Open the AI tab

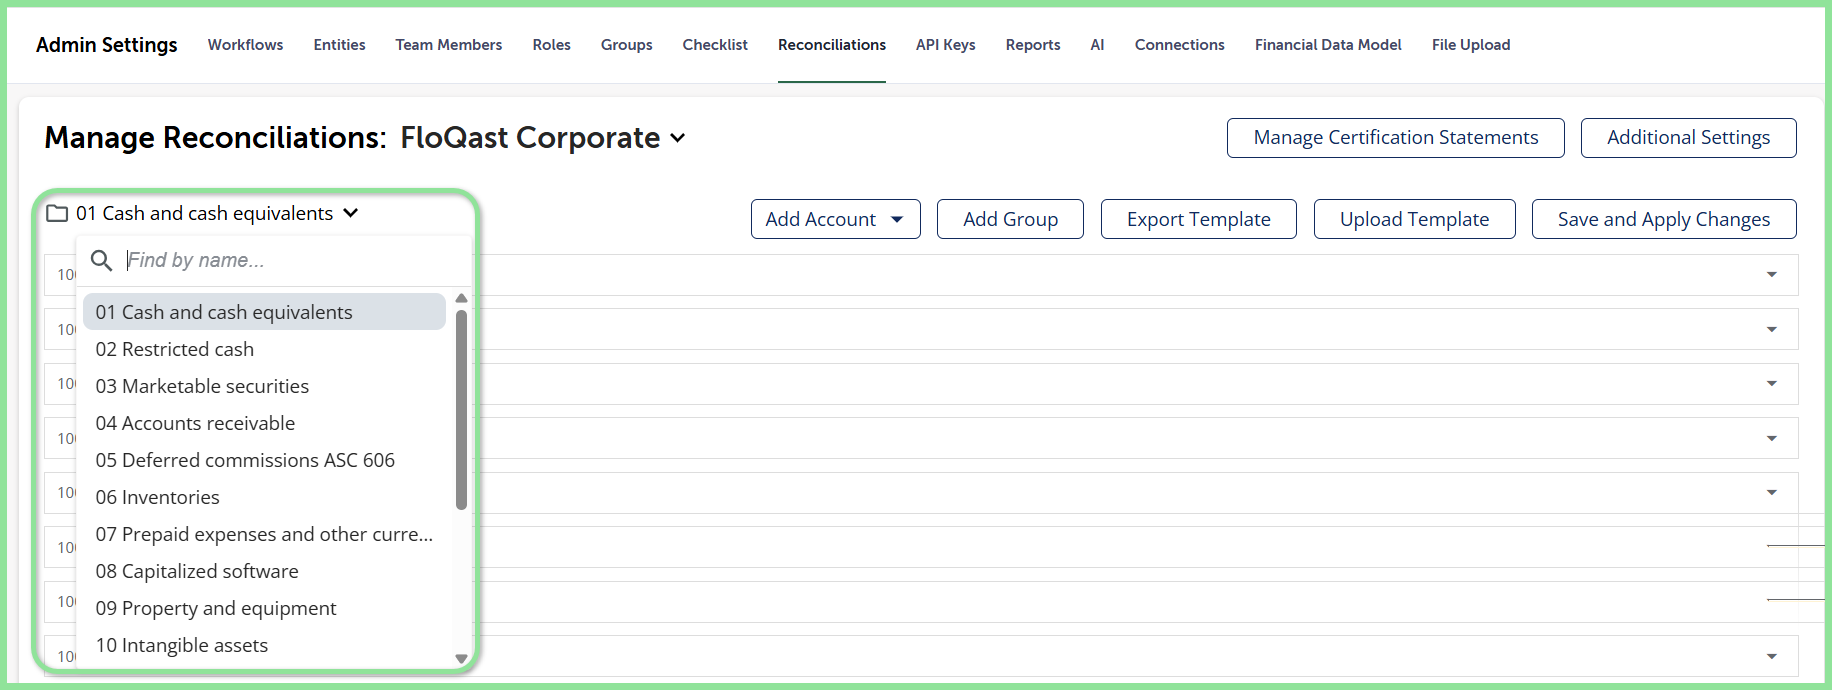pyautogui.click(x=1097, y=45)
